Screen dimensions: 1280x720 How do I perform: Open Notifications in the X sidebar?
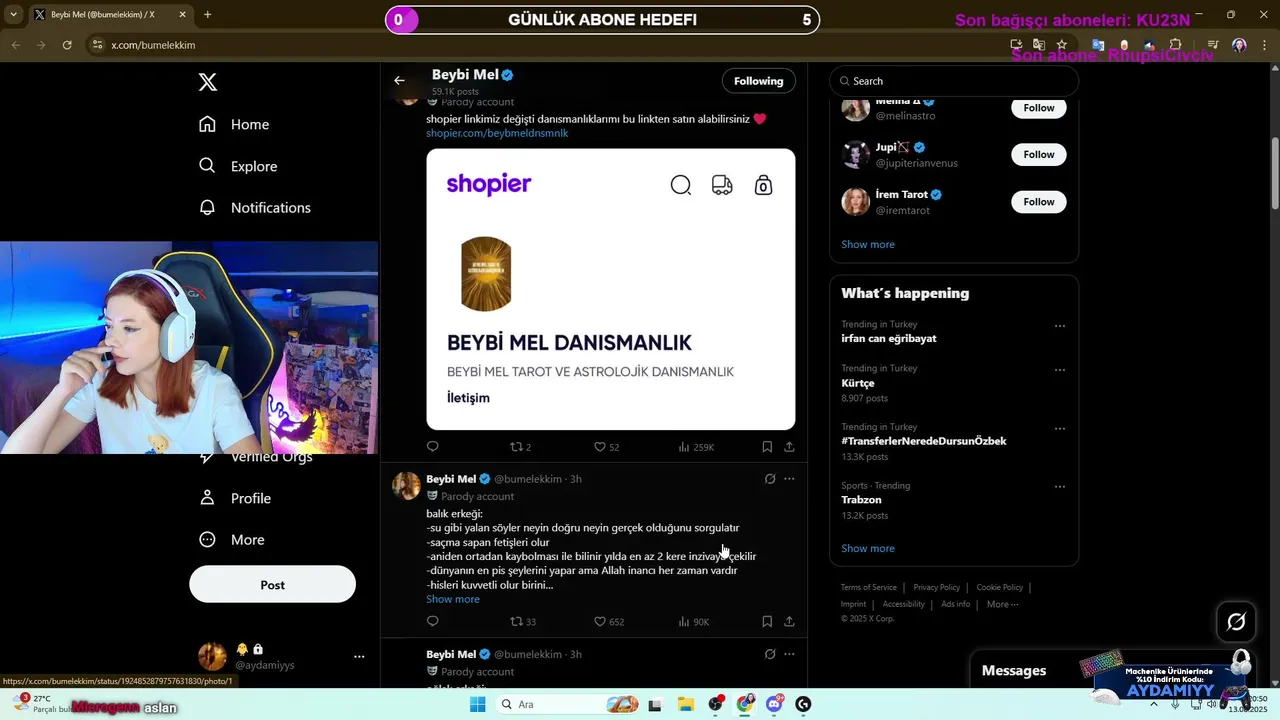(x=255, y=208)
